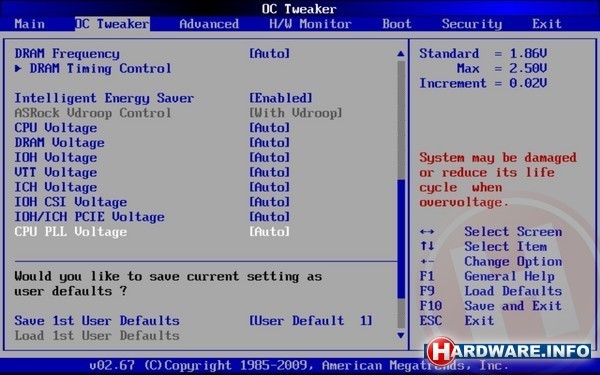Change the CPU PLL Voltage Auto value
Screen dimensions: 600x375
tap(269, 232)
